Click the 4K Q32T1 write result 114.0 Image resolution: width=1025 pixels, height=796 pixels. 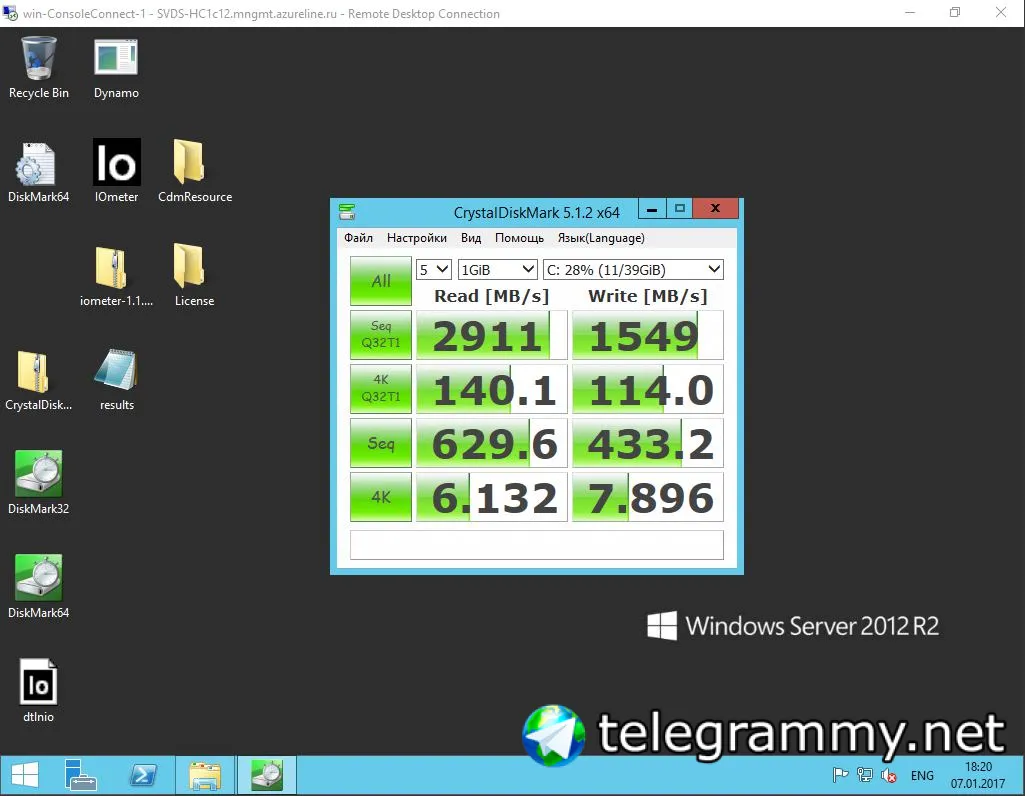pos(648,389)
